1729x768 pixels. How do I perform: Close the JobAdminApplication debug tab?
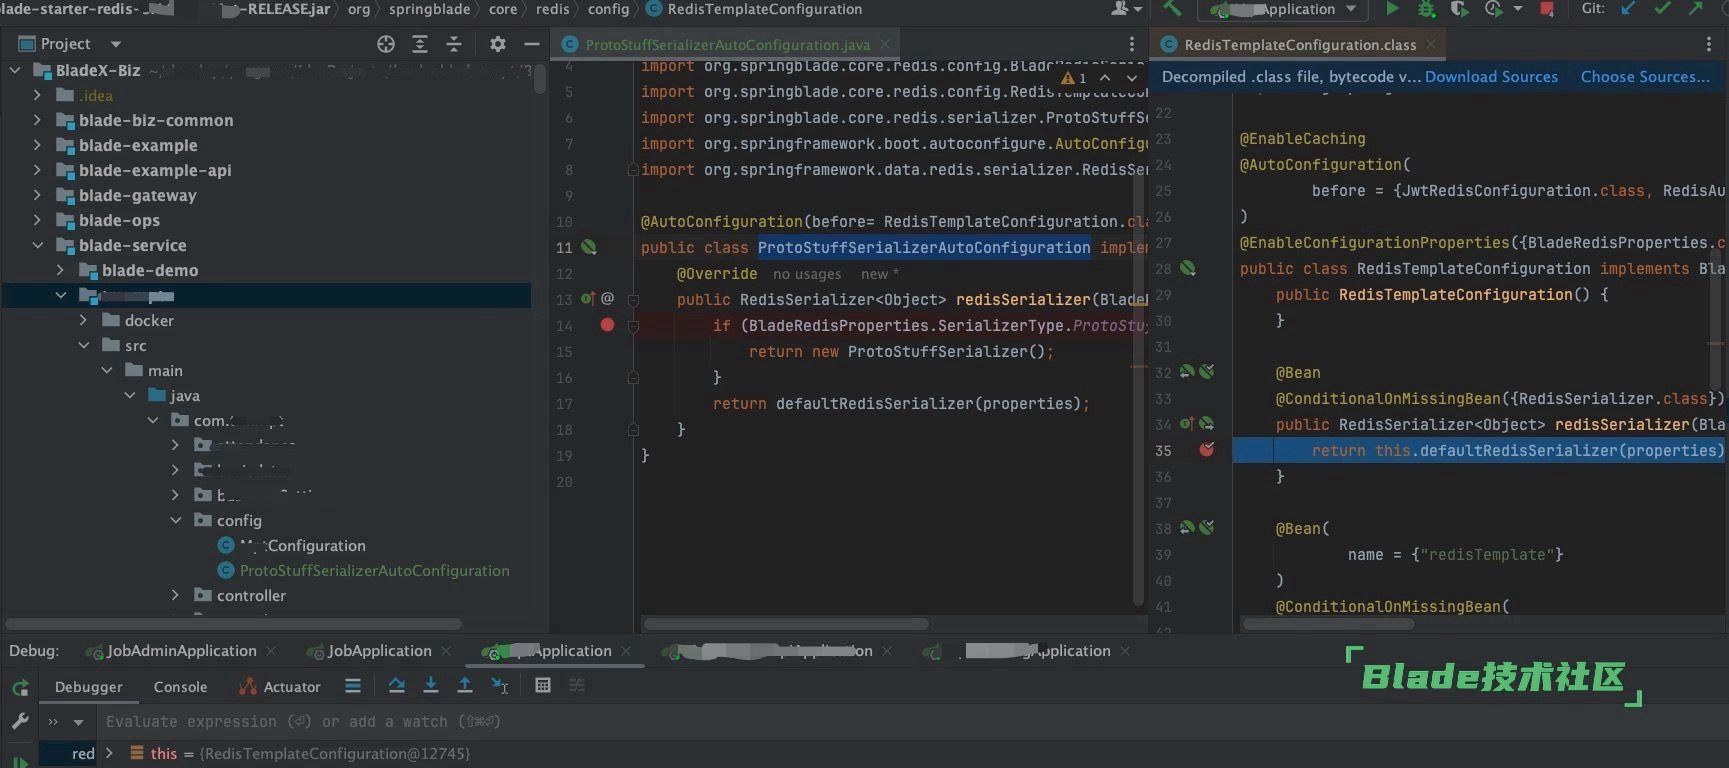pos(270,651)
